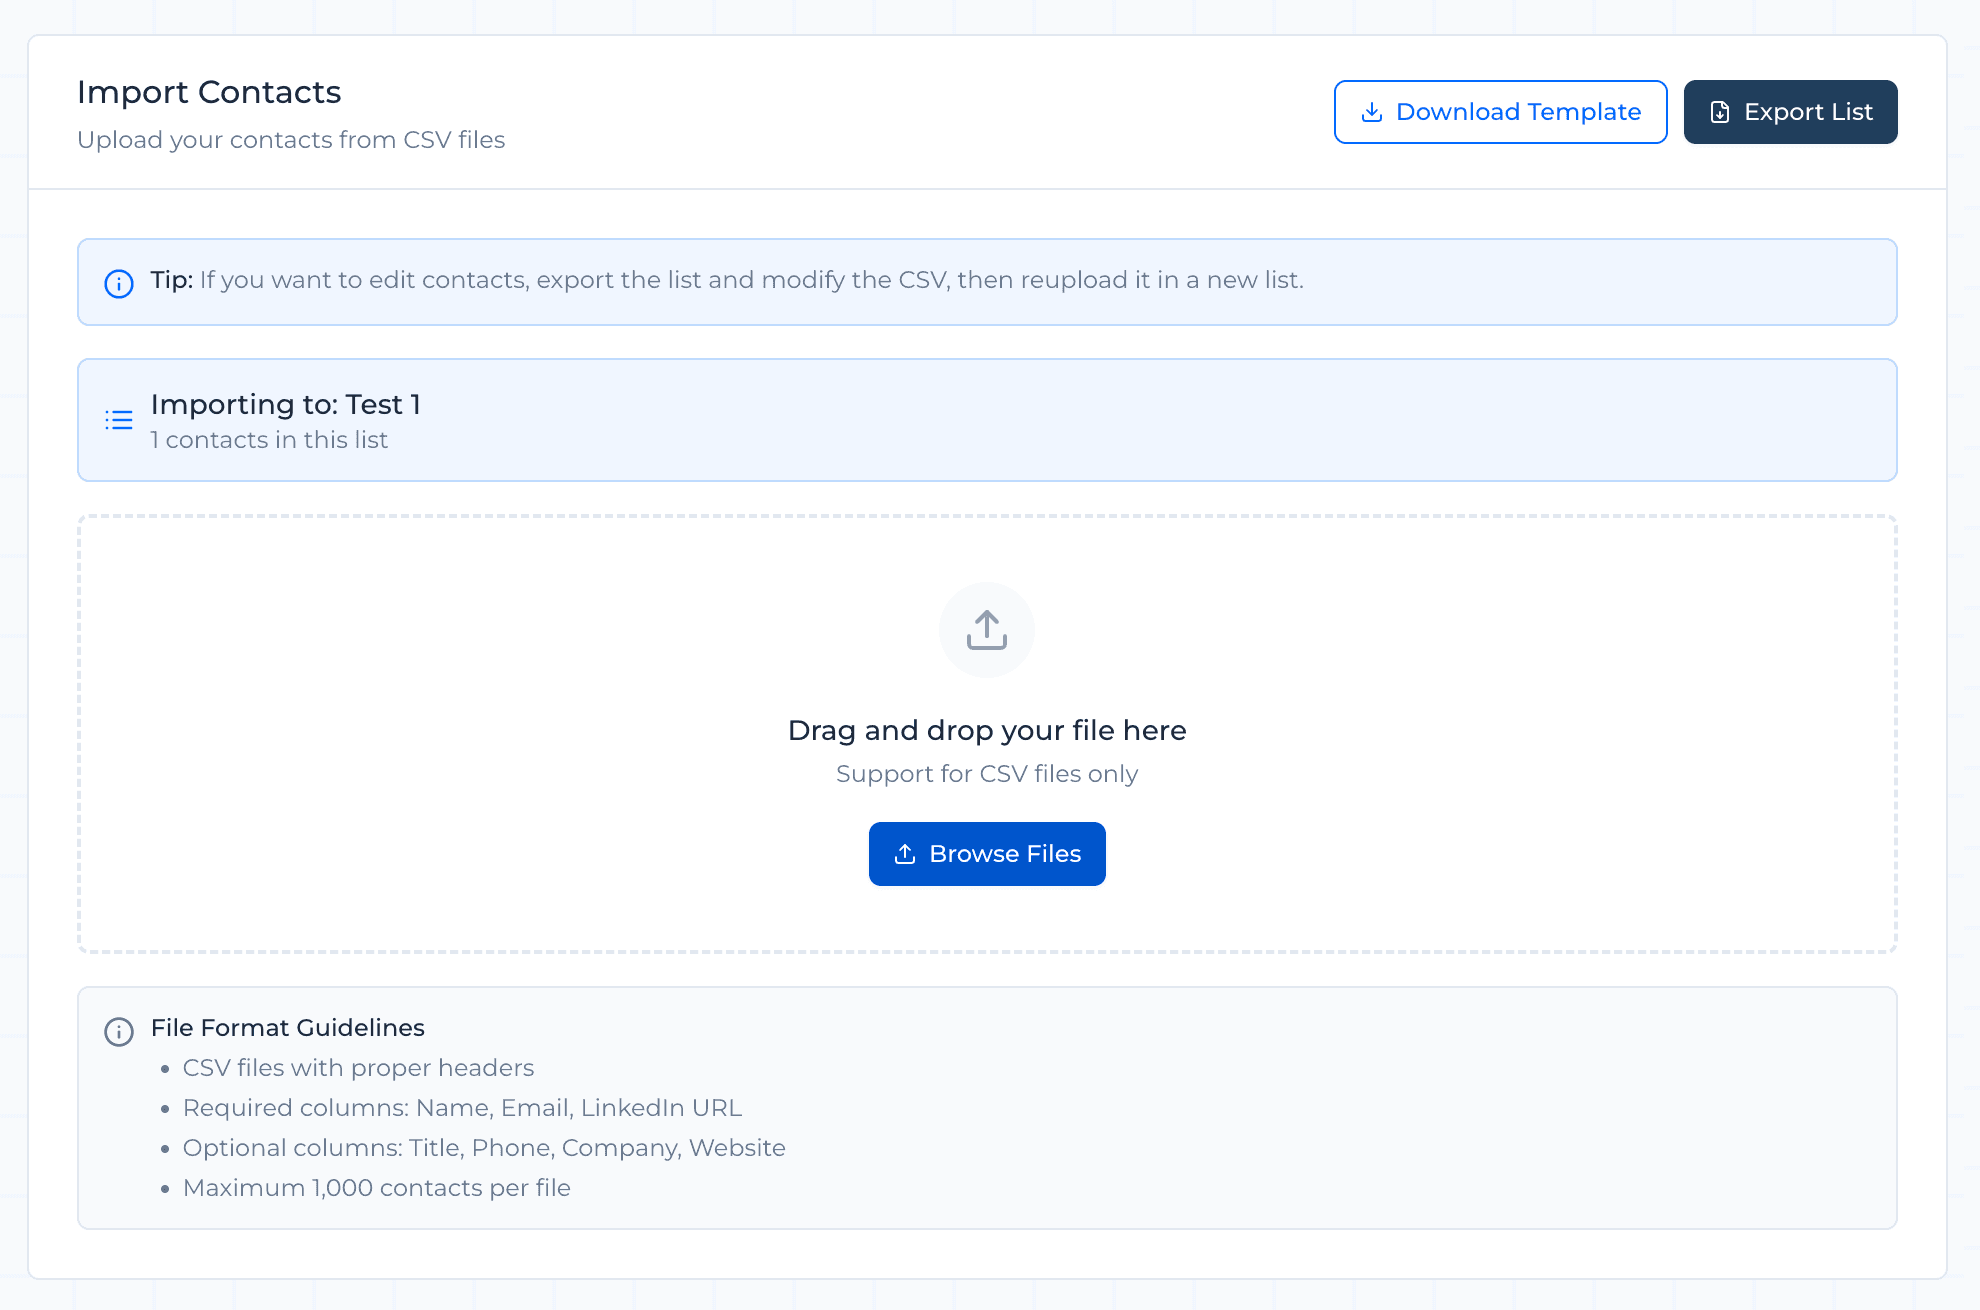
Task: Click the Export List button
Action: pyautogui.click(x=1790, y=112)
